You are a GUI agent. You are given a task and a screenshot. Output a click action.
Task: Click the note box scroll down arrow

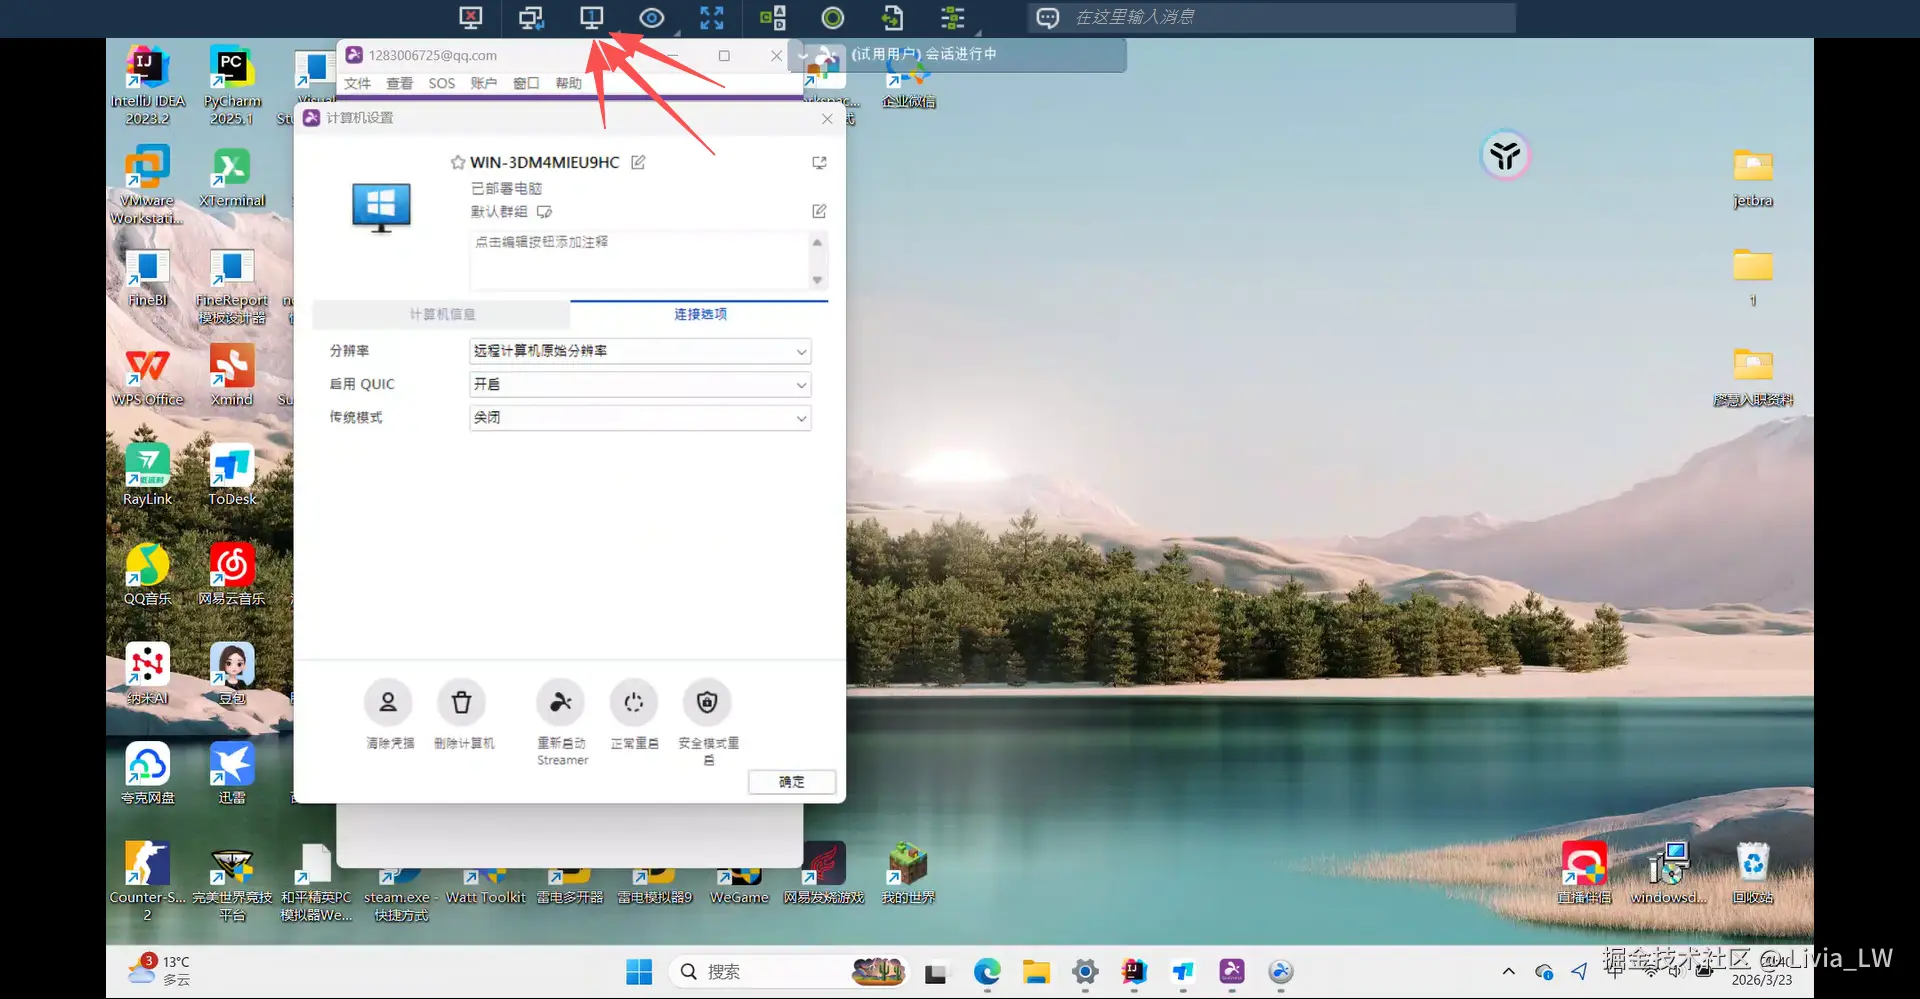pyautogui.click(x=817, y=280)
